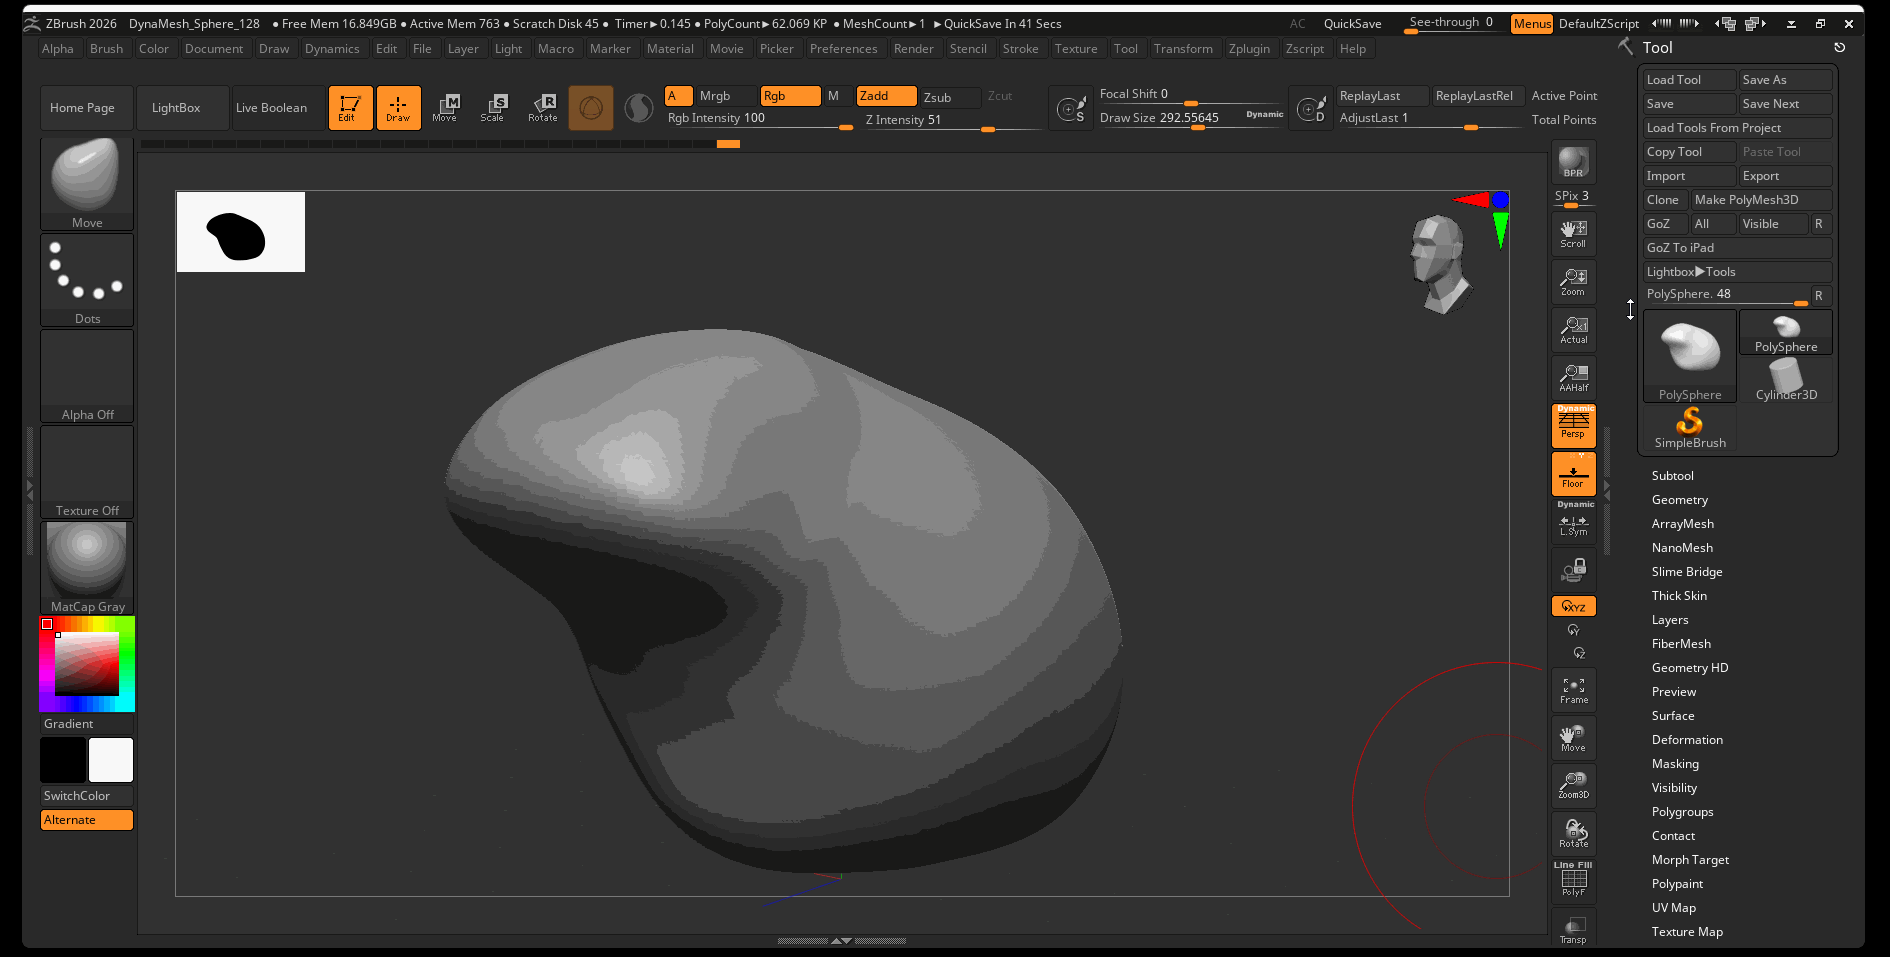Toggle Persp perspective mode
This screenshot has height=957, width=1890.
pyautogui.click(x=1573, y=426)
